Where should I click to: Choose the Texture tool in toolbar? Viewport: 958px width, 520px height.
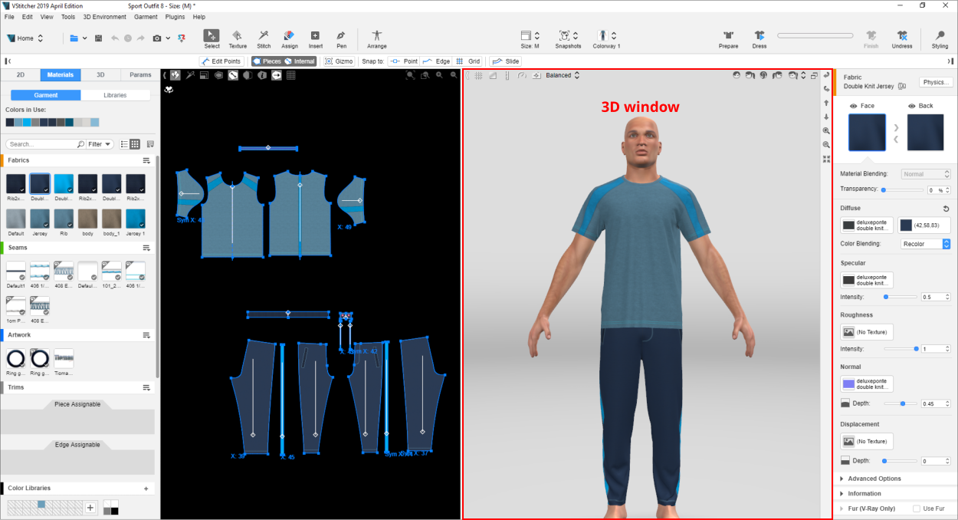(x=237, y=38)
